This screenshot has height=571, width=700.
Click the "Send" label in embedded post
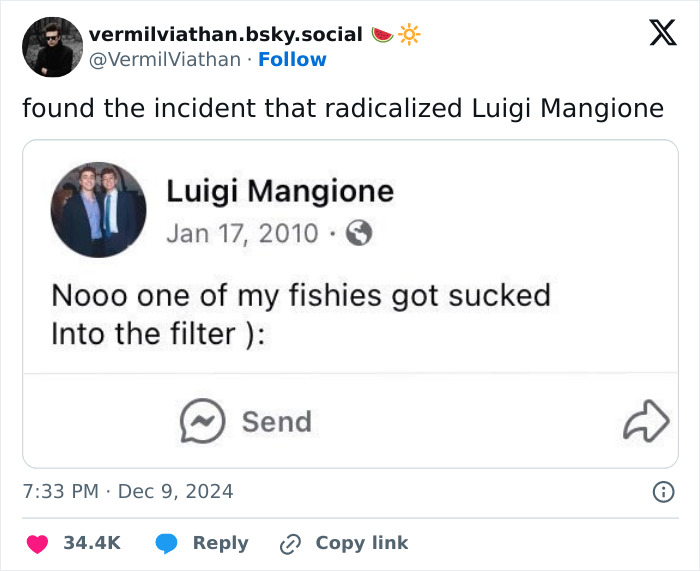pos(276,422)
